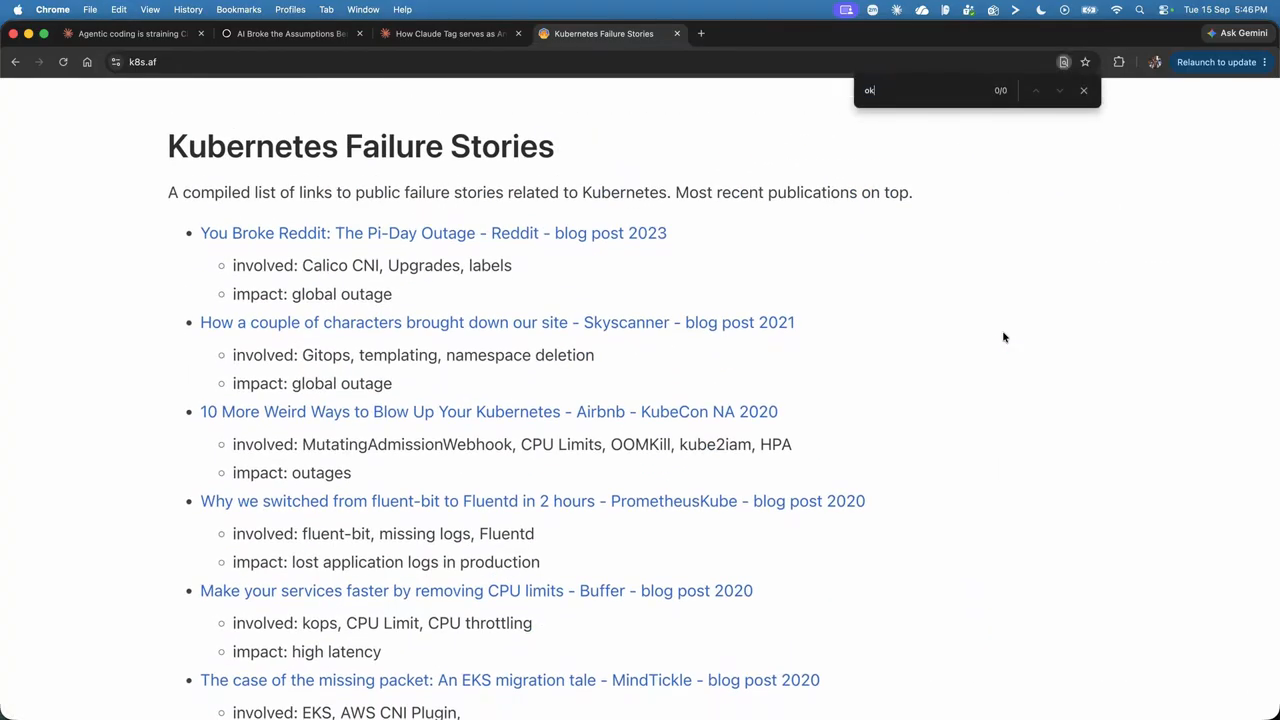Open the site info icon by the URL
The image size is (1280, 720).
(x=116, y=62)
